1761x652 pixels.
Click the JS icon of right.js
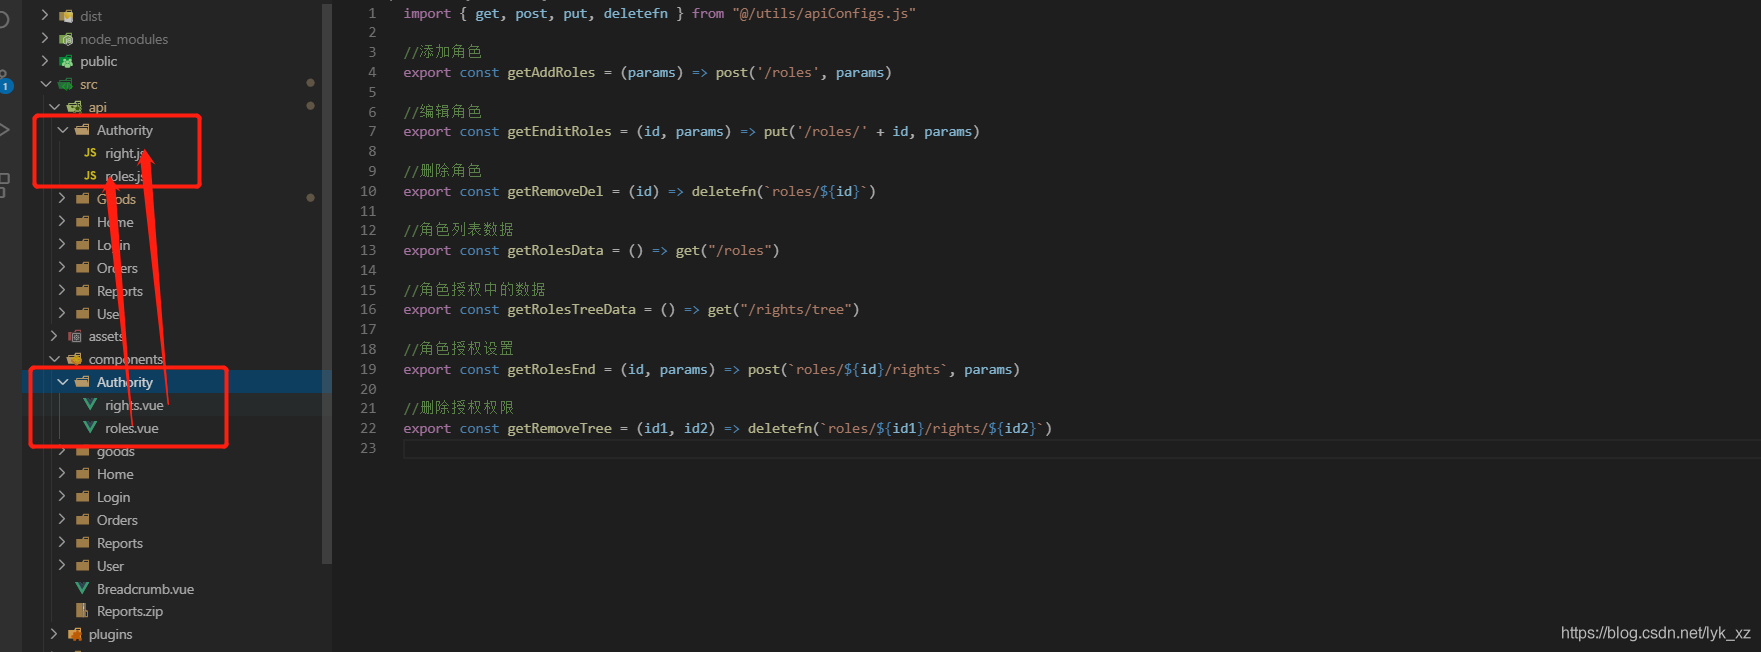coord(90,153)
